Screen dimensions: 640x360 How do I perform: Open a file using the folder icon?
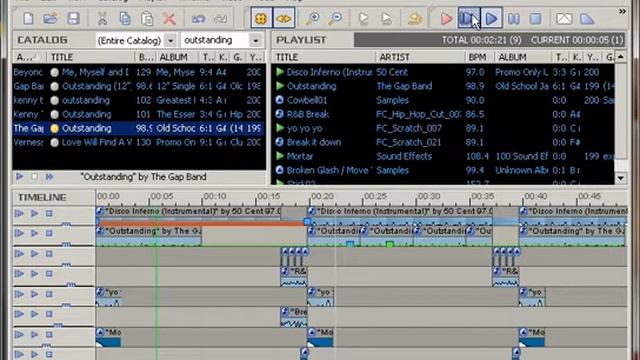click(51, 18)
